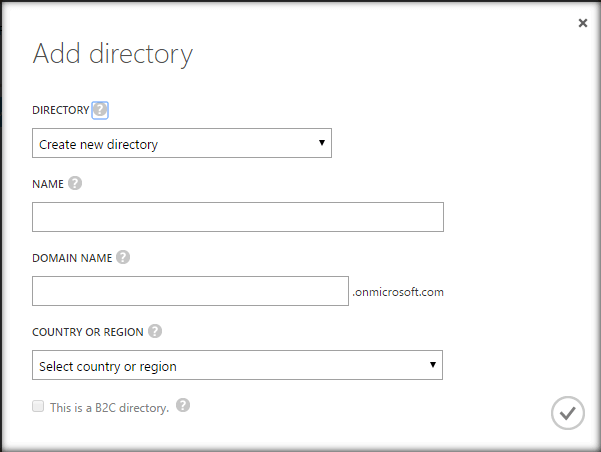The width and height of the screenshot is (601, 452).
Task: Click into the DOMAIN NAME input box
Action: click(x=190, y=291)
